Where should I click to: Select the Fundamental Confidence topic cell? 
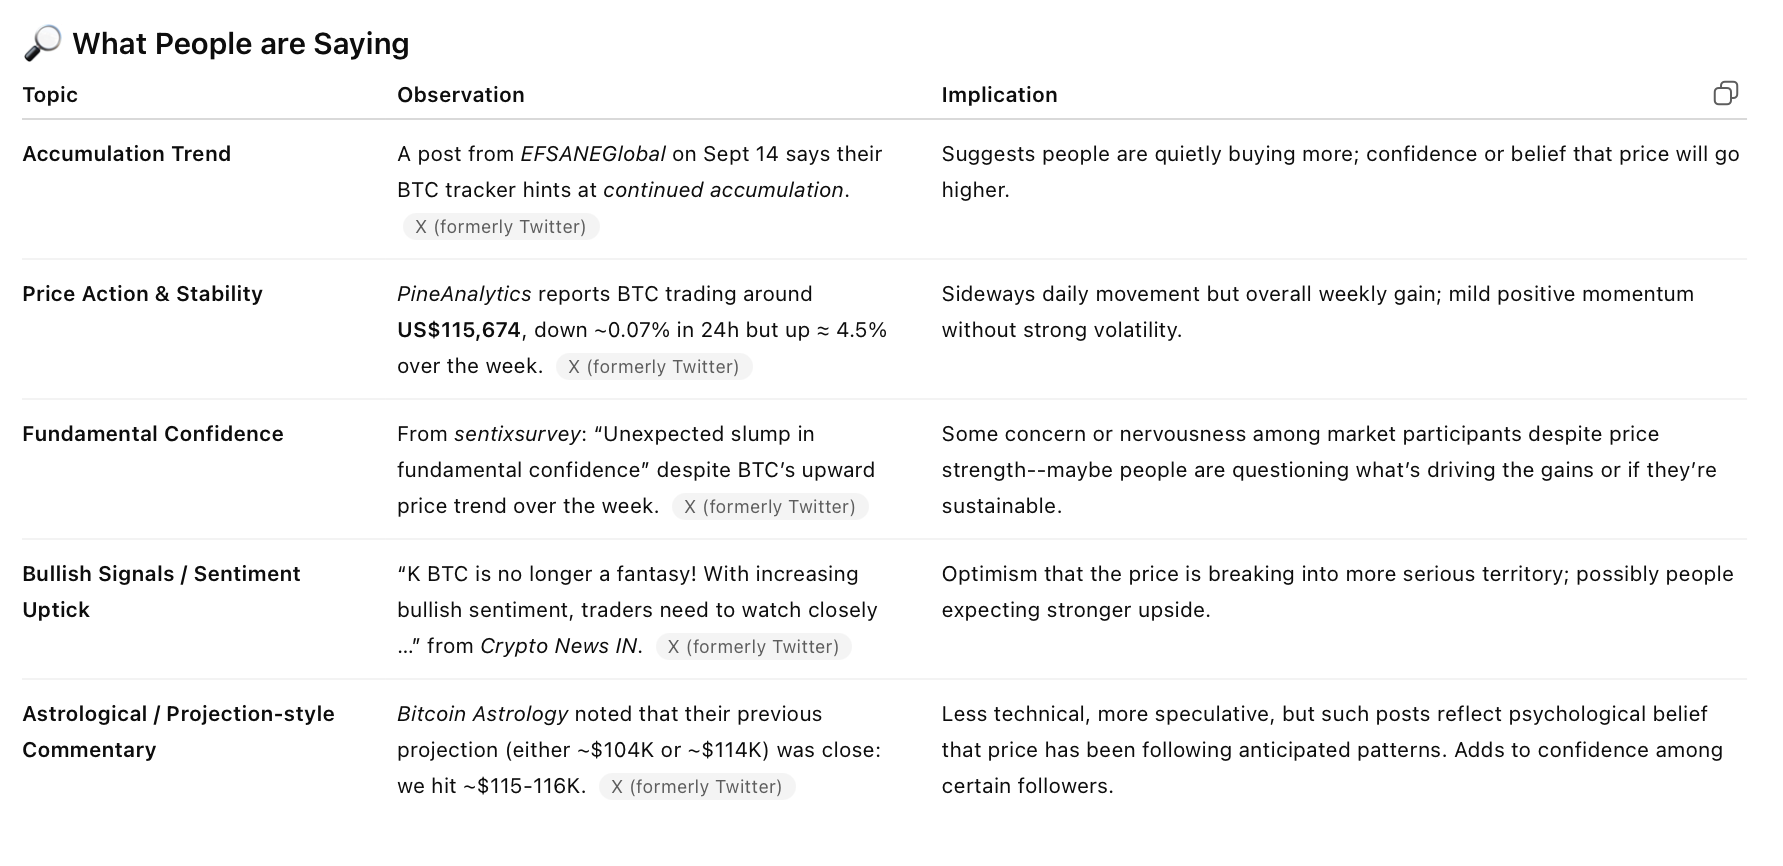(153, 434)
